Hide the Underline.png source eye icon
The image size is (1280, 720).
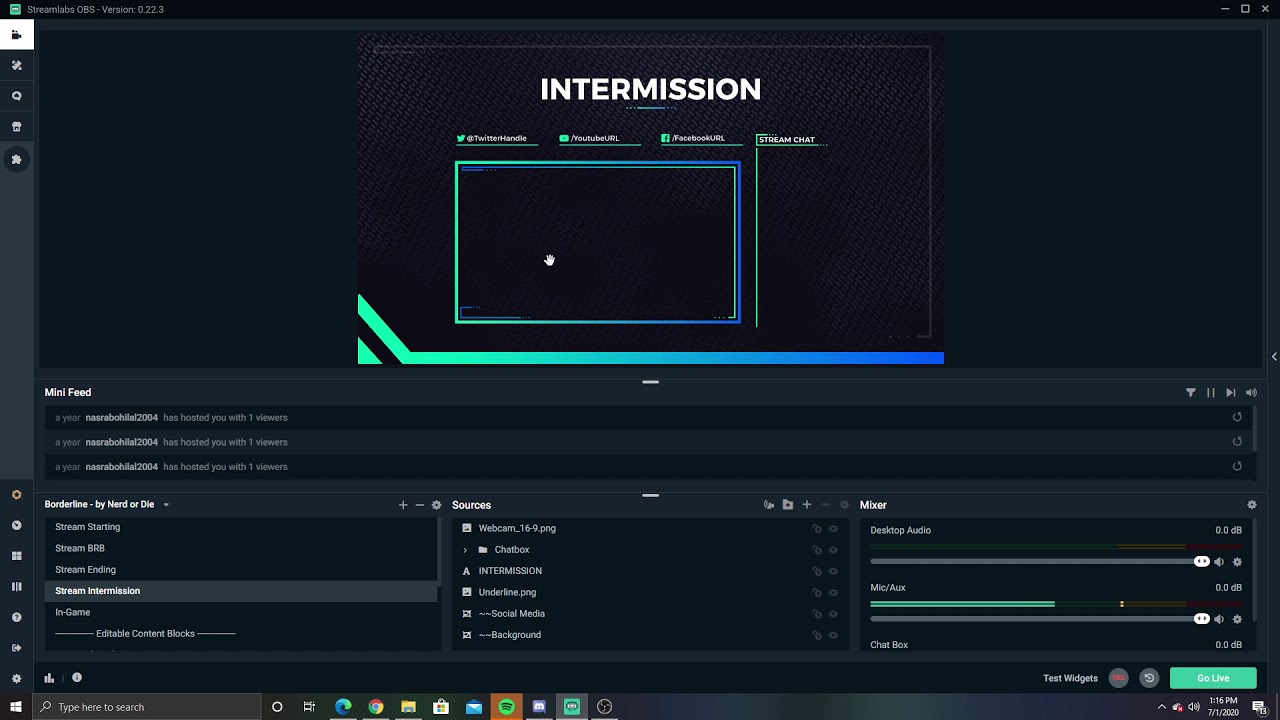[x=833, y=592]
